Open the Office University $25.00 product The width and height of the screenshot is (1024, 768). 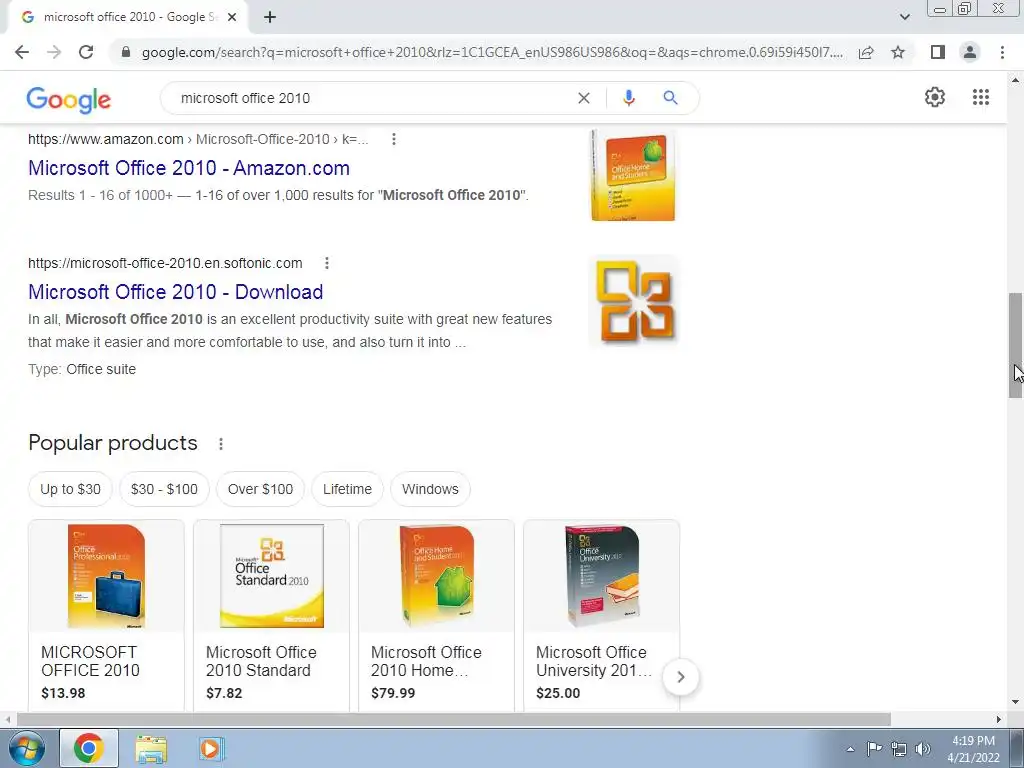(x=601, y=615)
